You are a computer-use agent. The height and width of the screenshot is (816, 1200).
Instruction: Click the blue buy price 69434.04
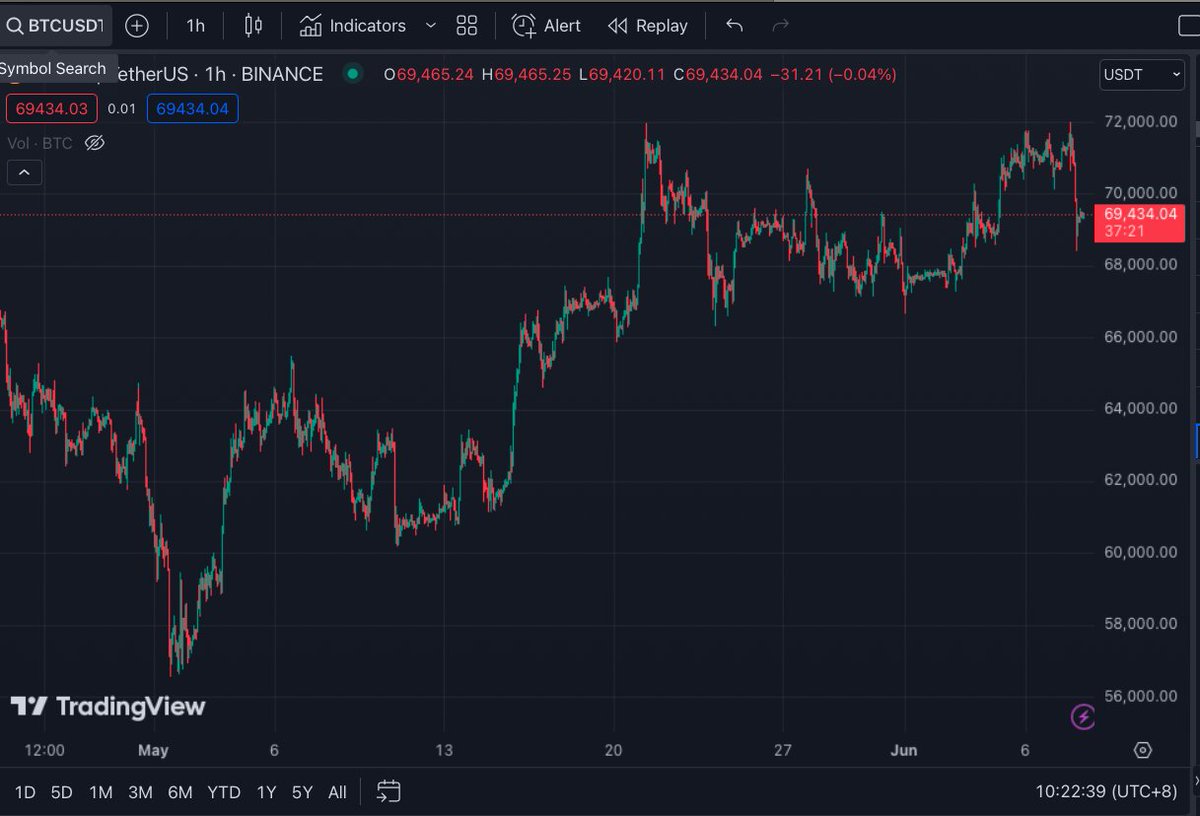tap(192, 108)
